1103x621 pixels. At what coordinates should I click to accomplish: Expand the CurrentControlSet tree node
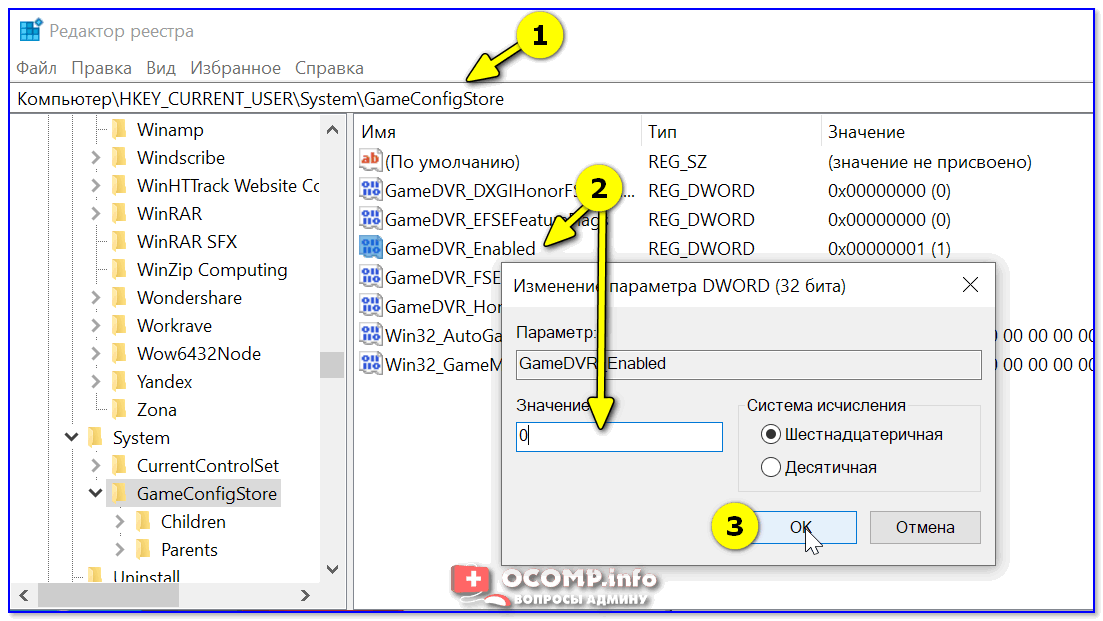click(x=96, y=466)
